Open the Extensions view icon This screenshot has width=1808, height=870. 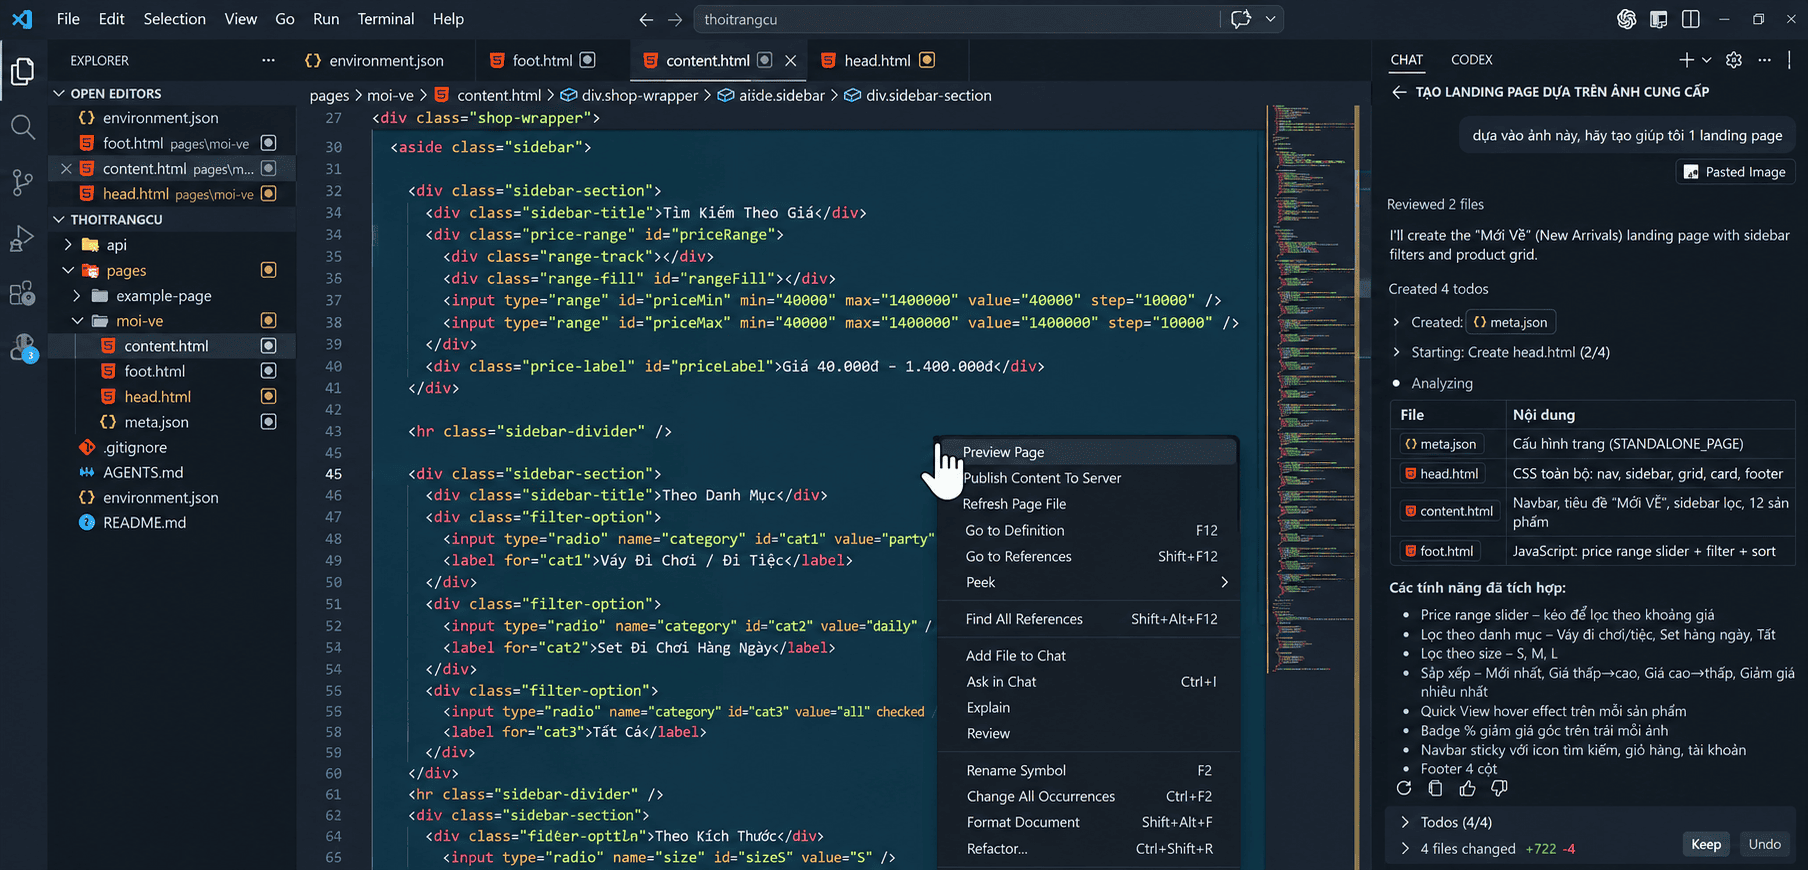pyautogui.click(x=22, y=293)
